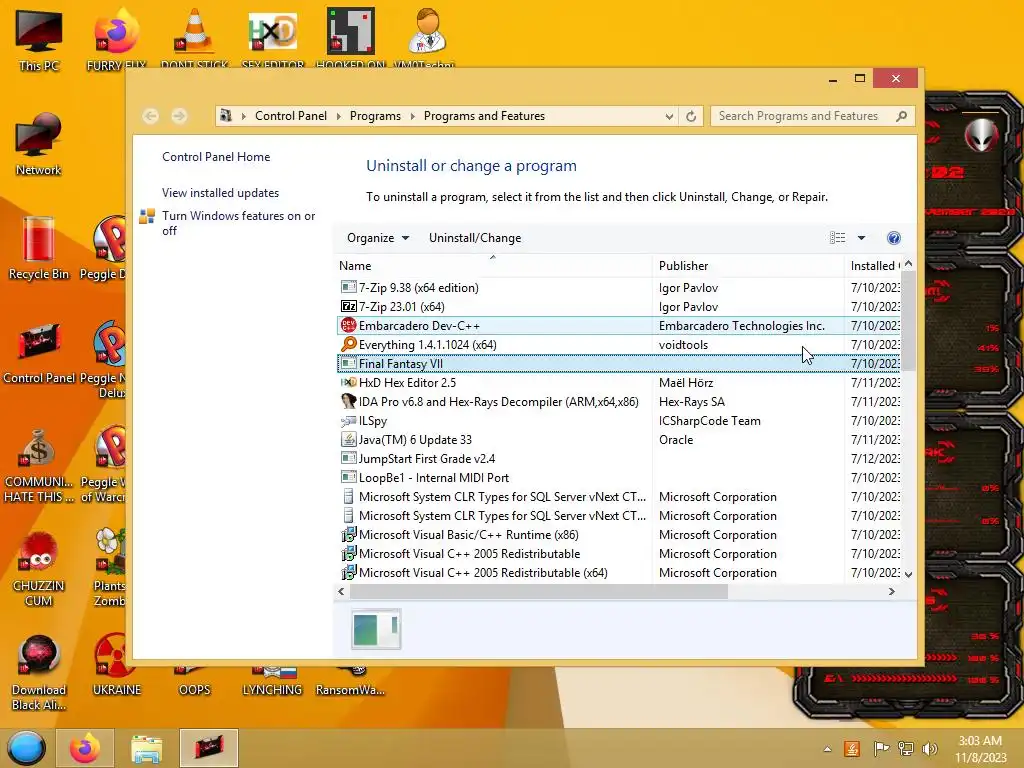
Task: Select 7-Zip 9.38 (x64 edition) entry
Action: (x=618, y=288)
